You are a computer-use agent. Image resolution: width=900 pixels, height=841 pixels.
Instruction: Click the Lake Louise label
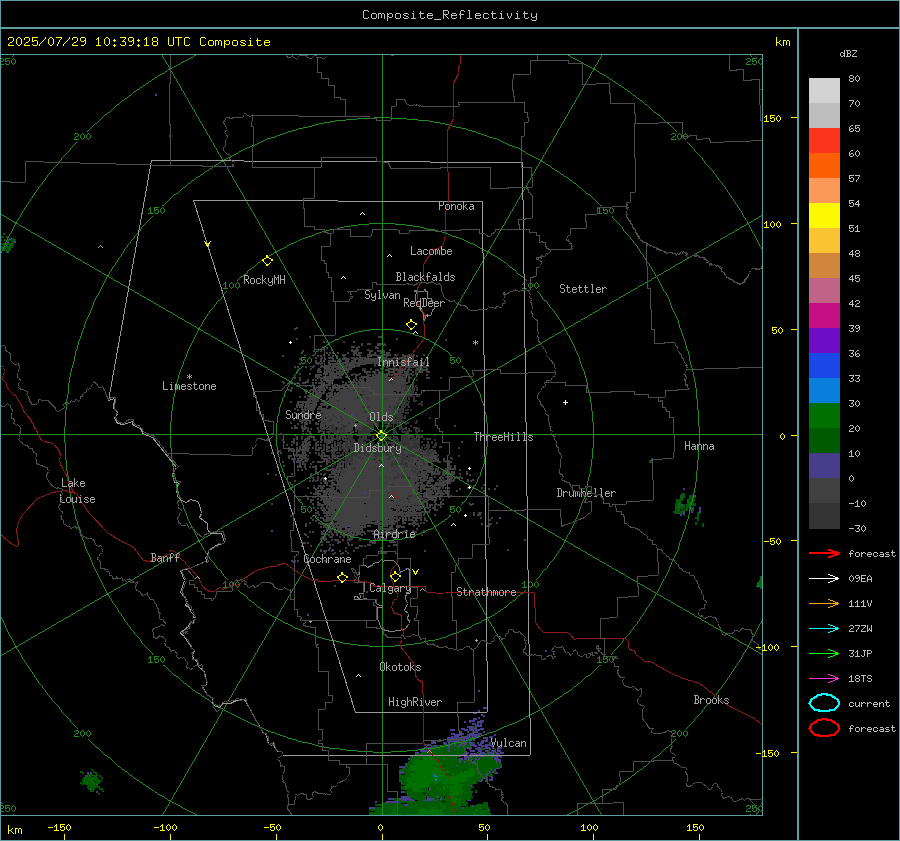click(x=77, y=491)
